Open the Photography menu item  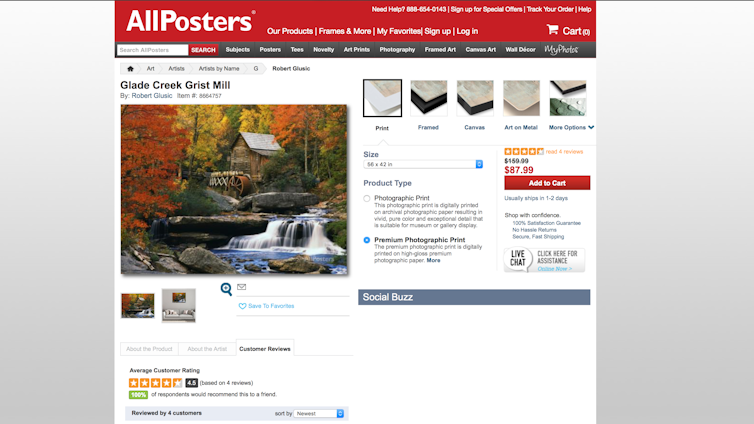(397, 50)
